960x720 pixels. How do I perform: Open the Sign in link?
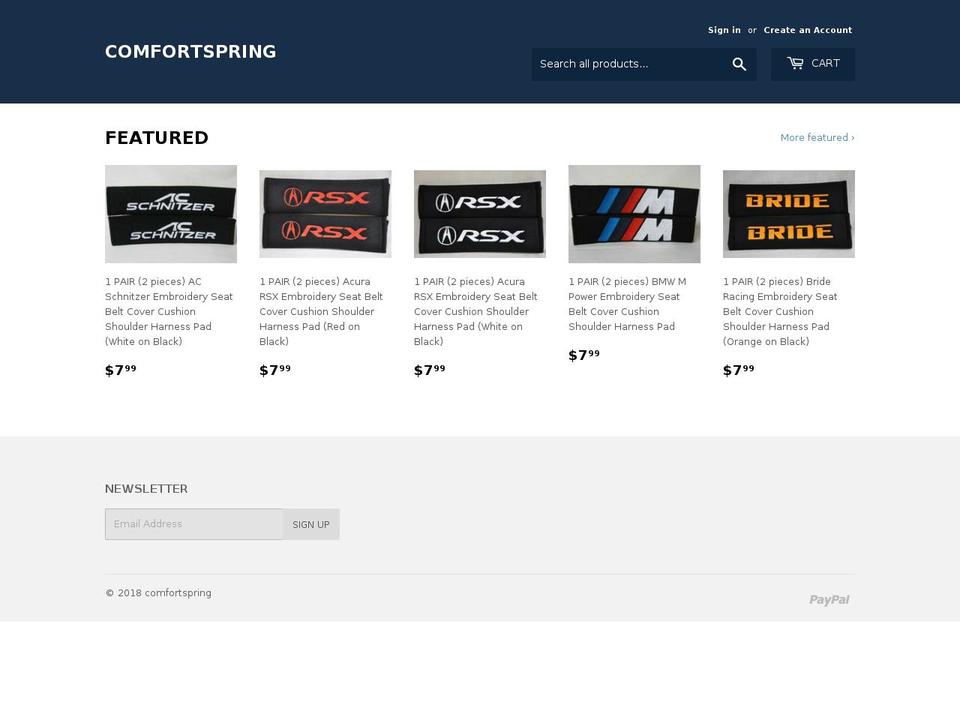724,30
